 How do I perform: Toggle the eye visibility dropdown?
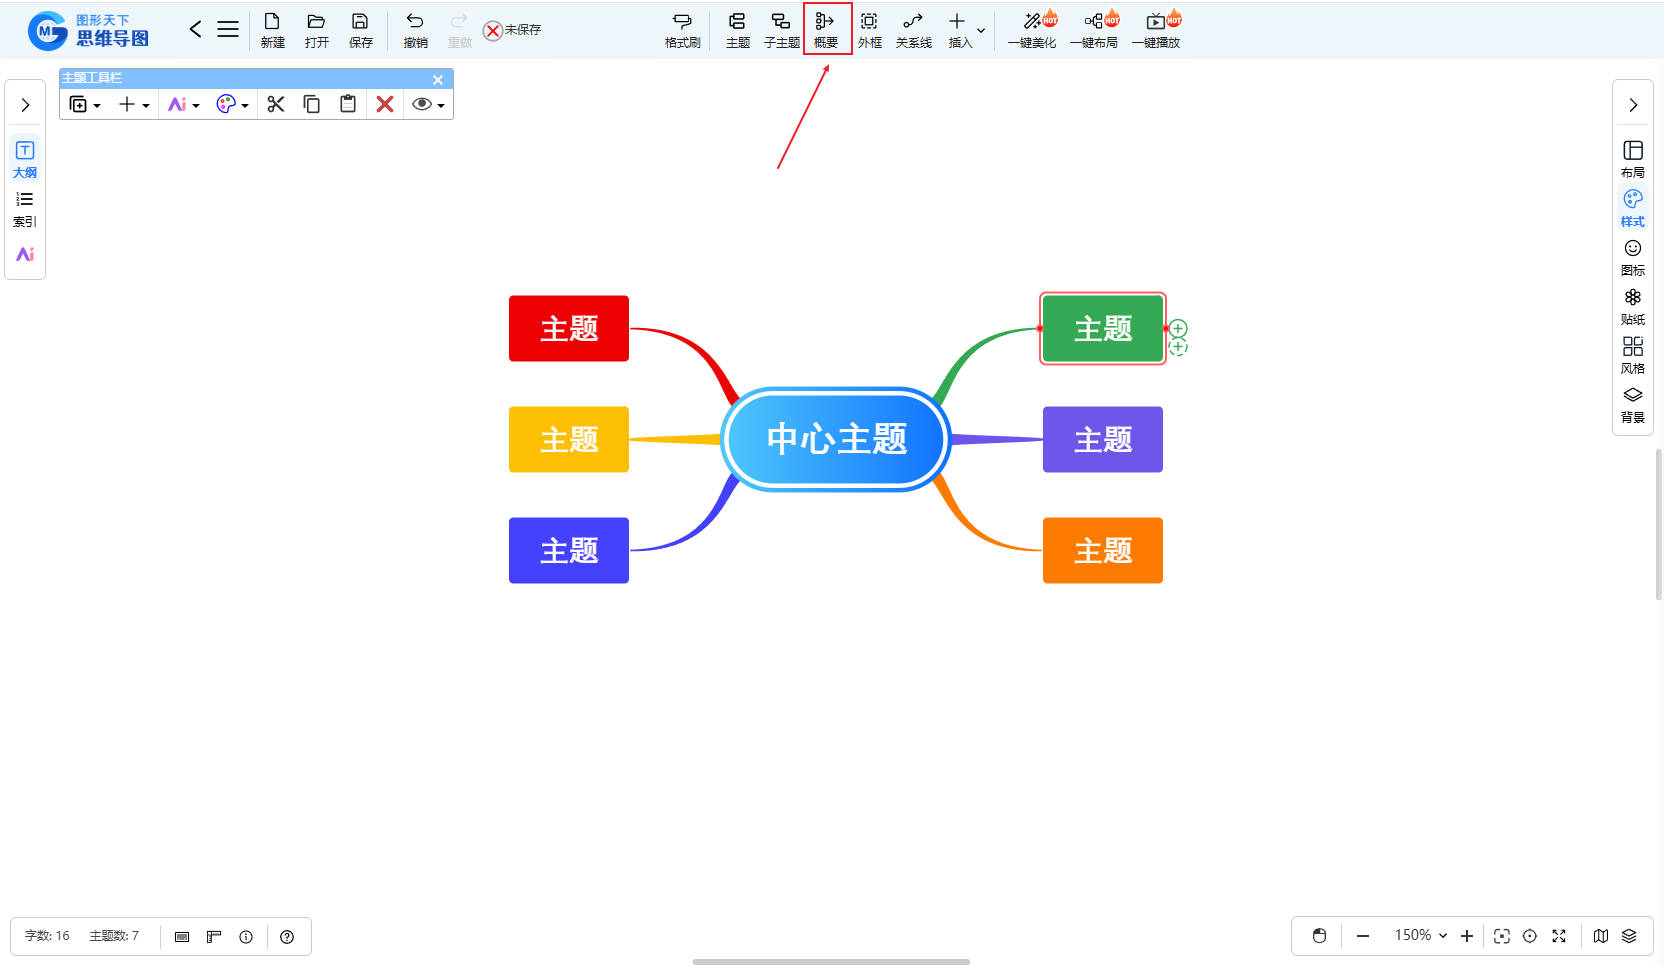coord(428,104)
